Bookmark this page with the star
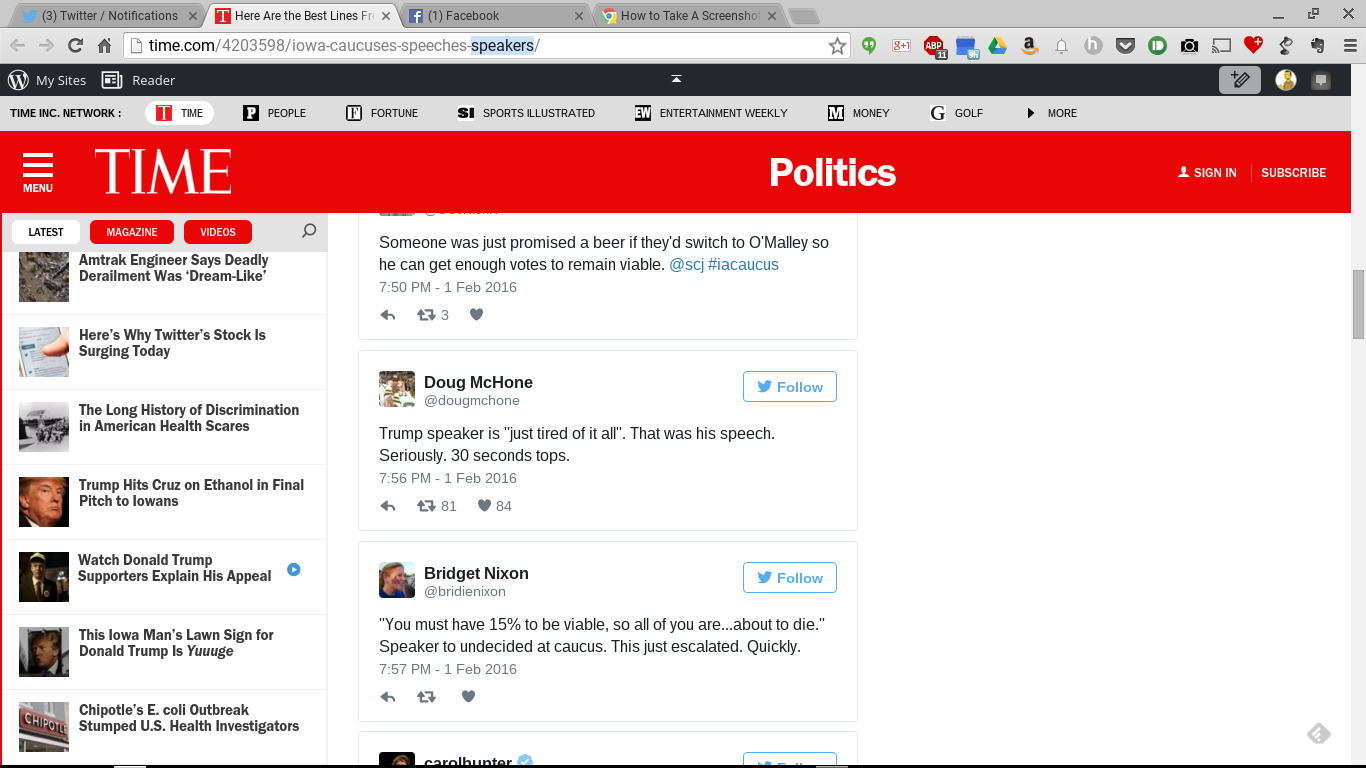 pos(837,45)
